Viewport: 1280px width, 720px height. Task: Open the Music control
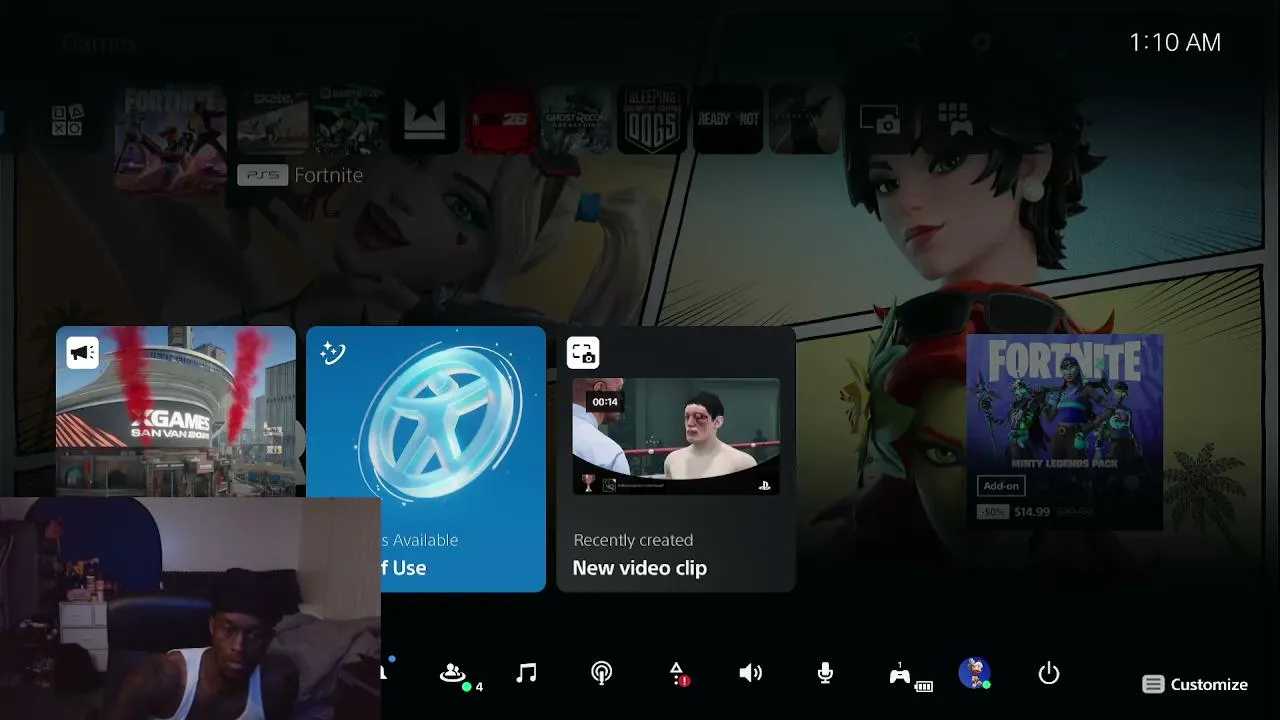(526, 673)
